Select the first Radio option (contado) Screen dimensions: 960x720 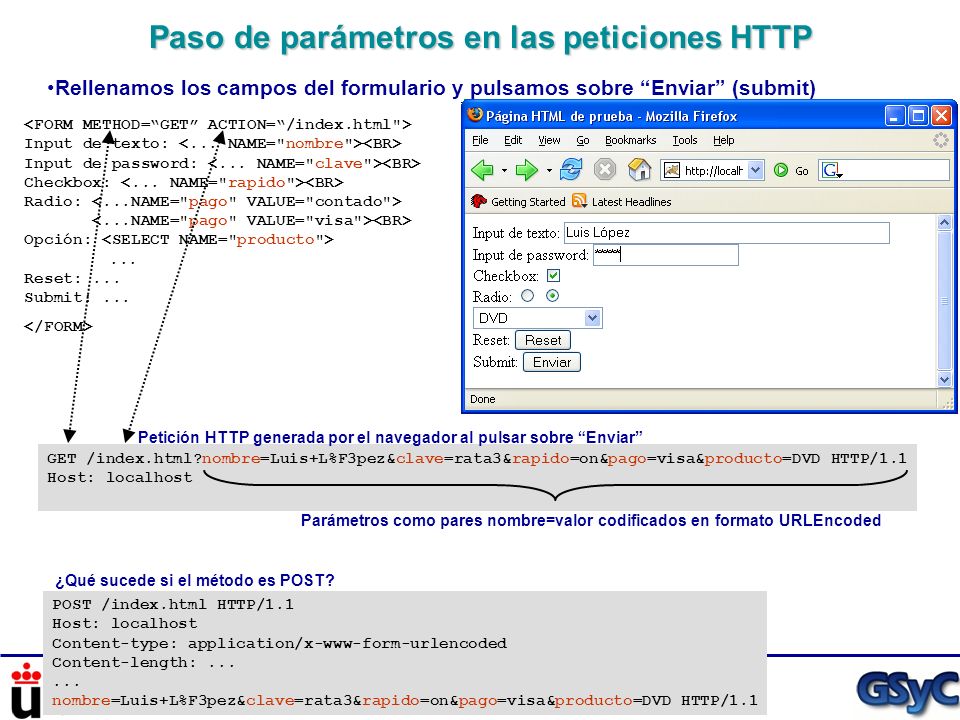(x=528, y=296)
